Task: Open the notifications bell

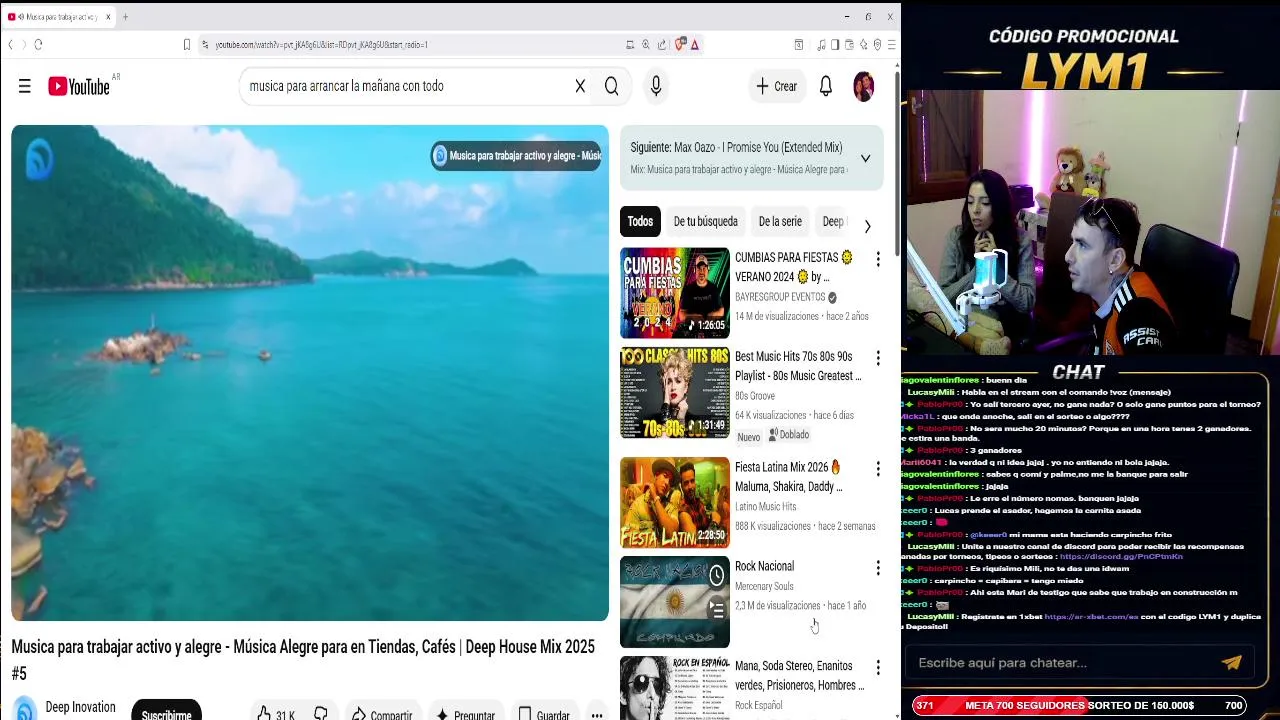Action: pos(826,86)
